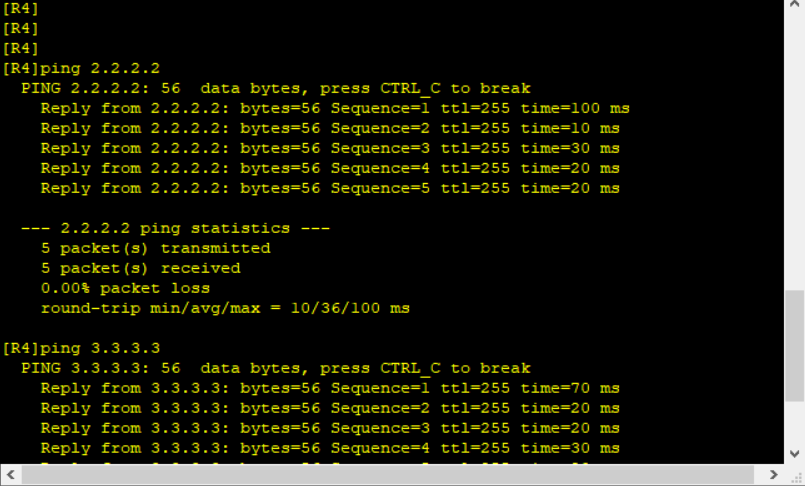
Task: Click the "5 packet(s) transmitted" line
Action: pos(156,248)
